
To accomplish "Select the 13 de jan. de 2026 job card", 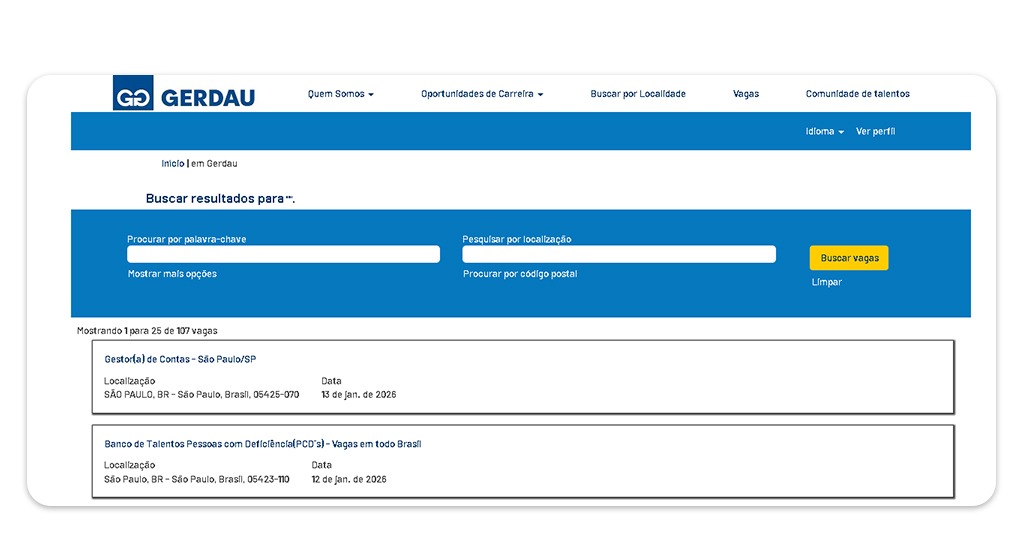I will click(x=358, y=394).
